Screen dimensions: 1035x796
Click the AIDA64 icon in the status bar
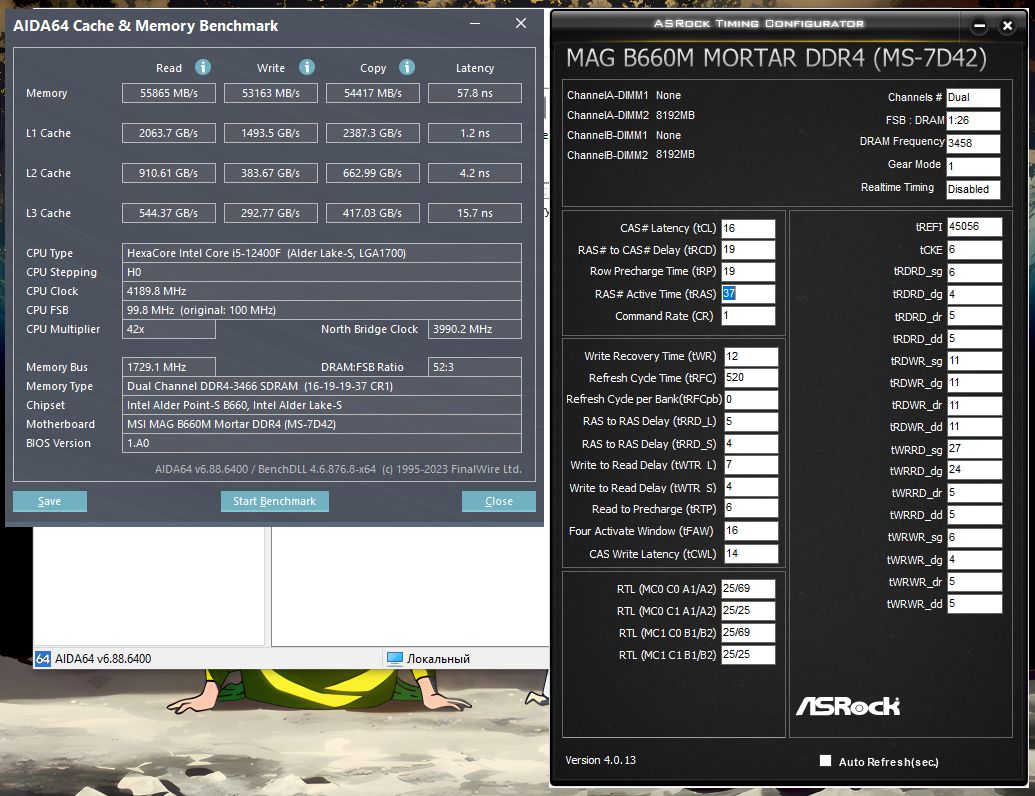43,659
